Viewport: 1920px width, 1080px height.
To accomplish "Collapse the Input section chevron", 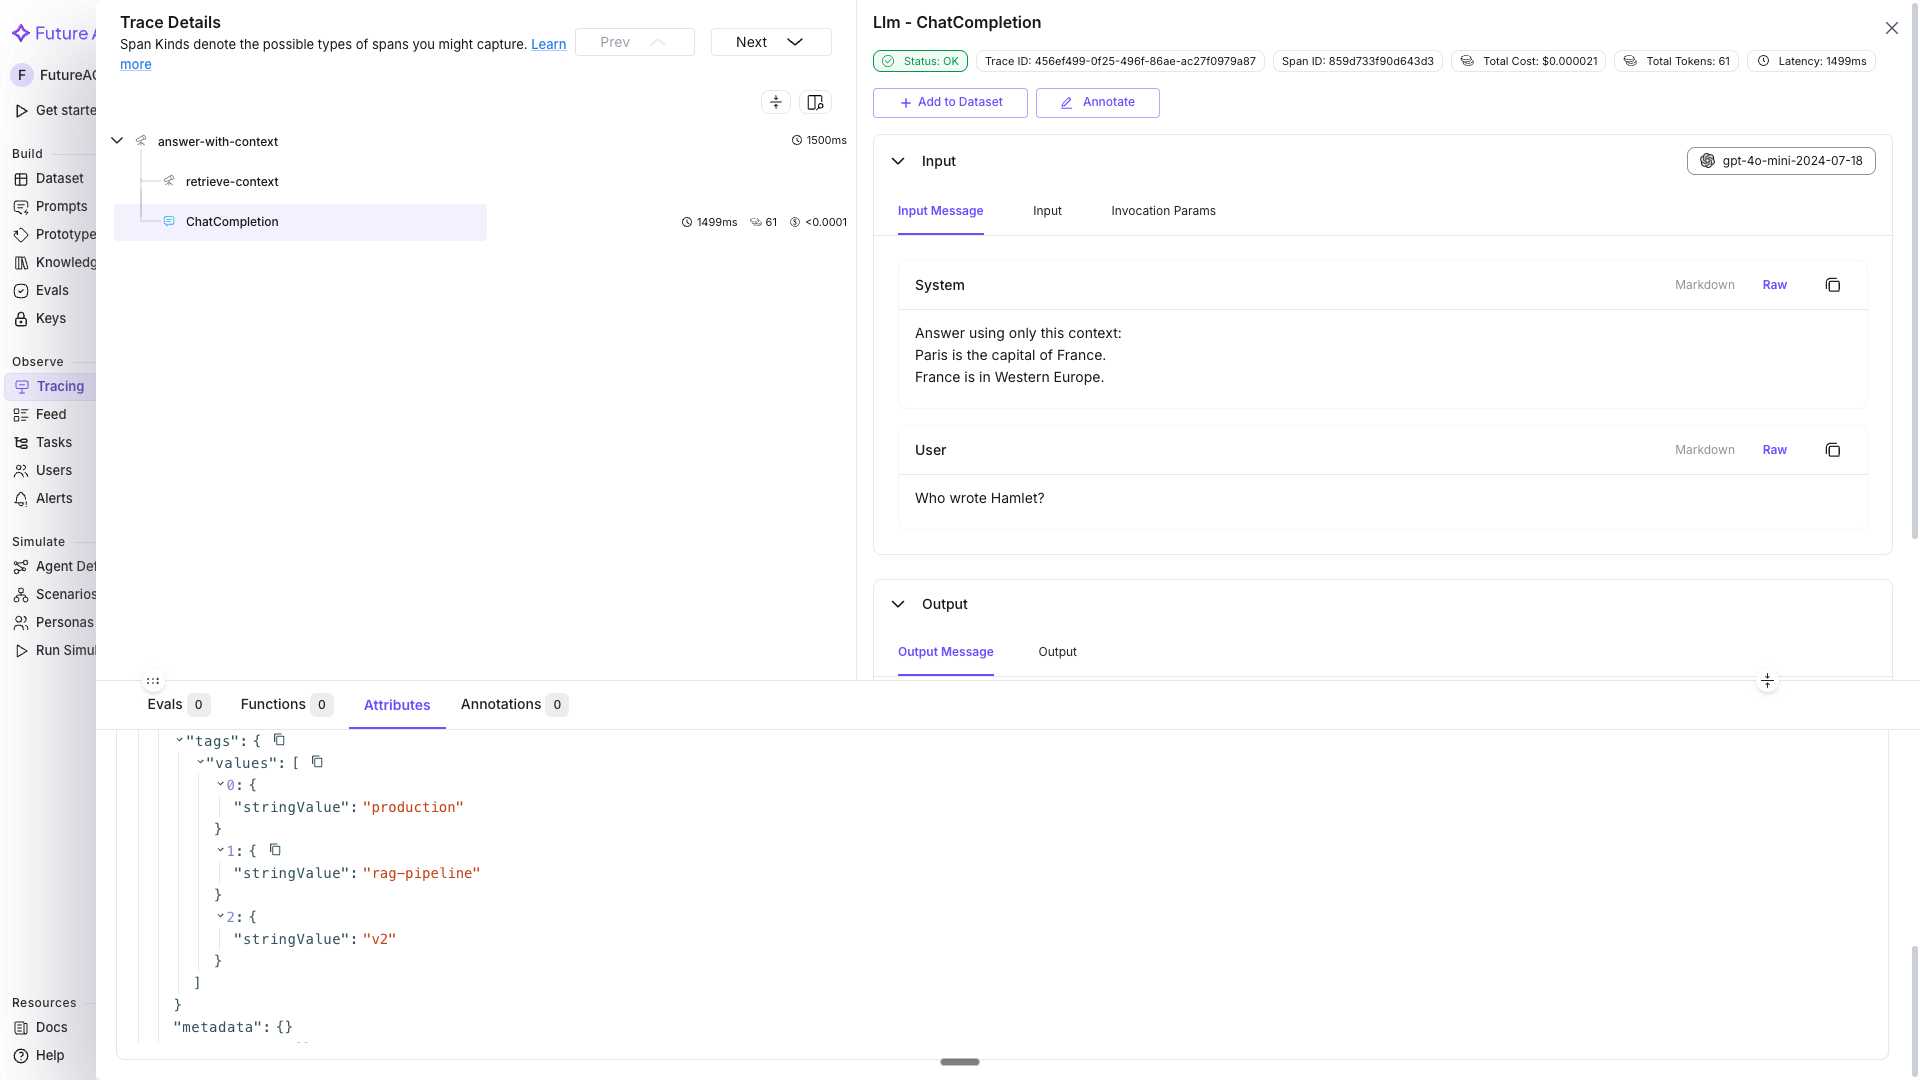I will [899, 161].
